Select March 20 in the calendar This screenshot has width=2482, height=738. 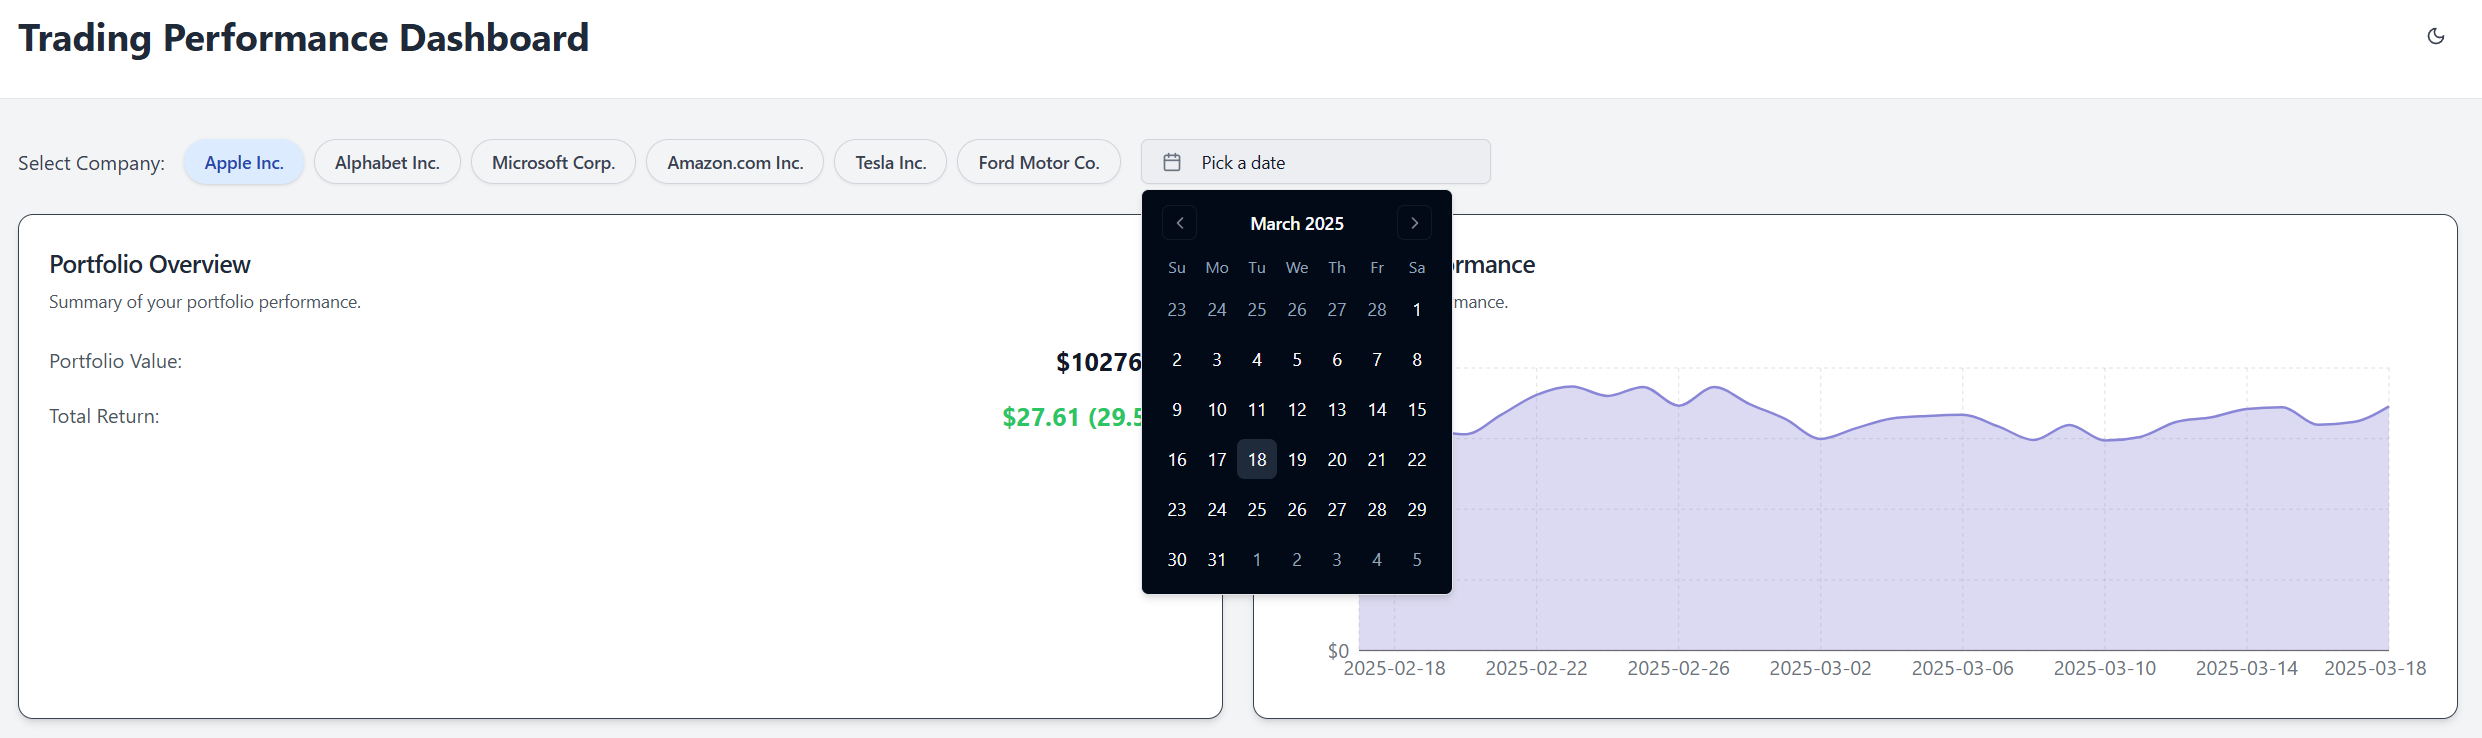[1337, 459]
